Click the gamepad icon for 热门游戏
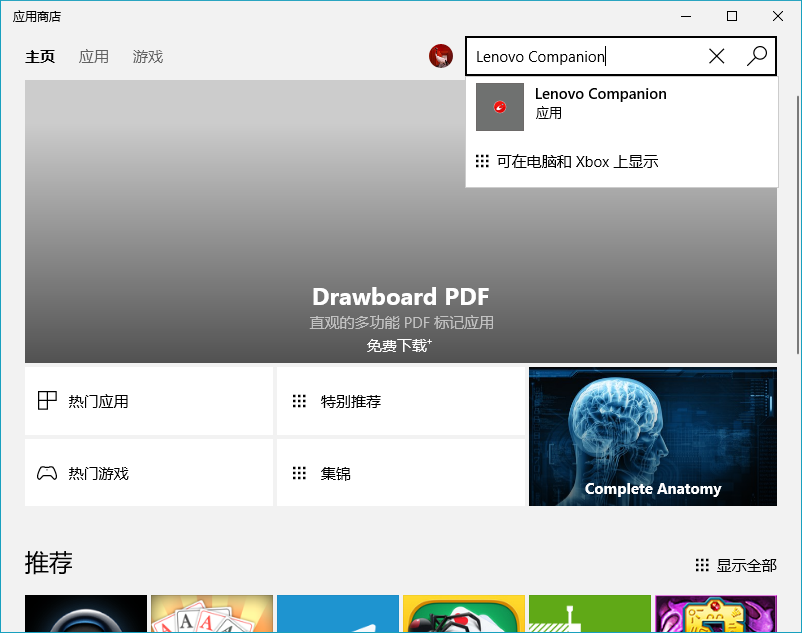Viewport: 802px width, 633px height. [x=47, y=473]
